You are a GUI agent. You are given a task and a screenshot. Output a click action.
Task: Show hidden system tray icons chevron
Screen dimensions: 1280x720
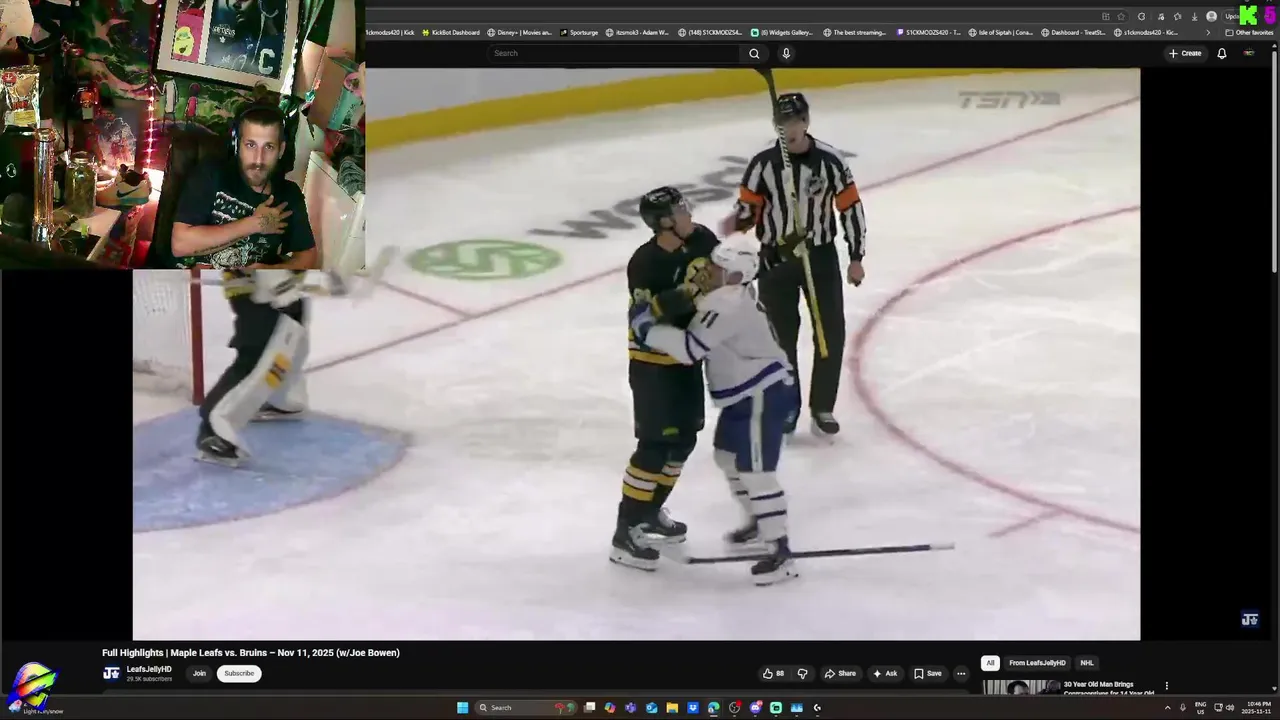pos(1167,708)
